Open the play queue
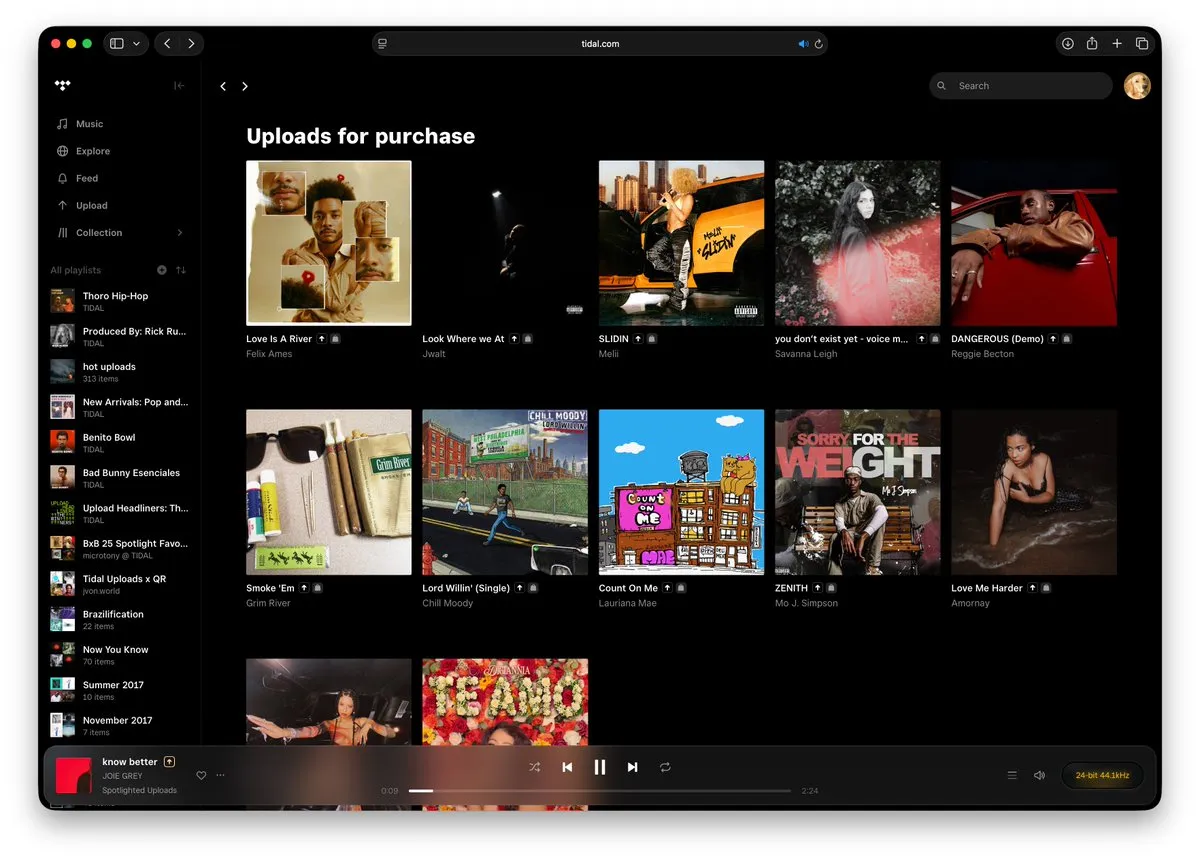 pyautogui.click(x=1012, y=774)
